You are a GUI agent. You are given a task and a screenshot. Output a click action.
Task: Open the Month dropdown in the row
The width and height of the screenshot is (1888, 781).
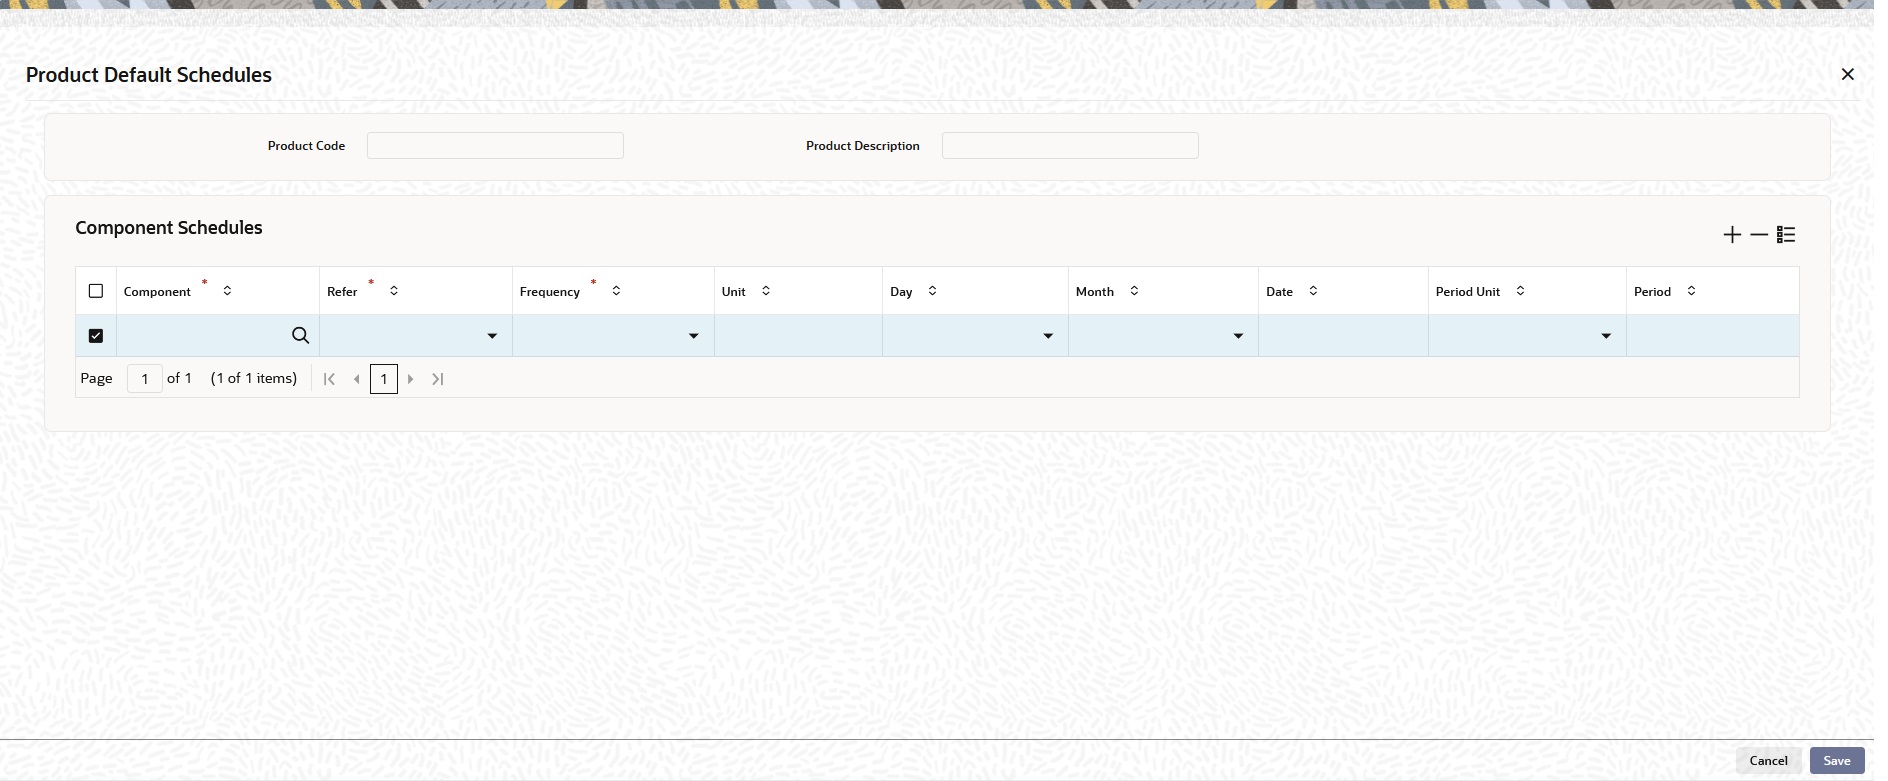(1238, 336)
